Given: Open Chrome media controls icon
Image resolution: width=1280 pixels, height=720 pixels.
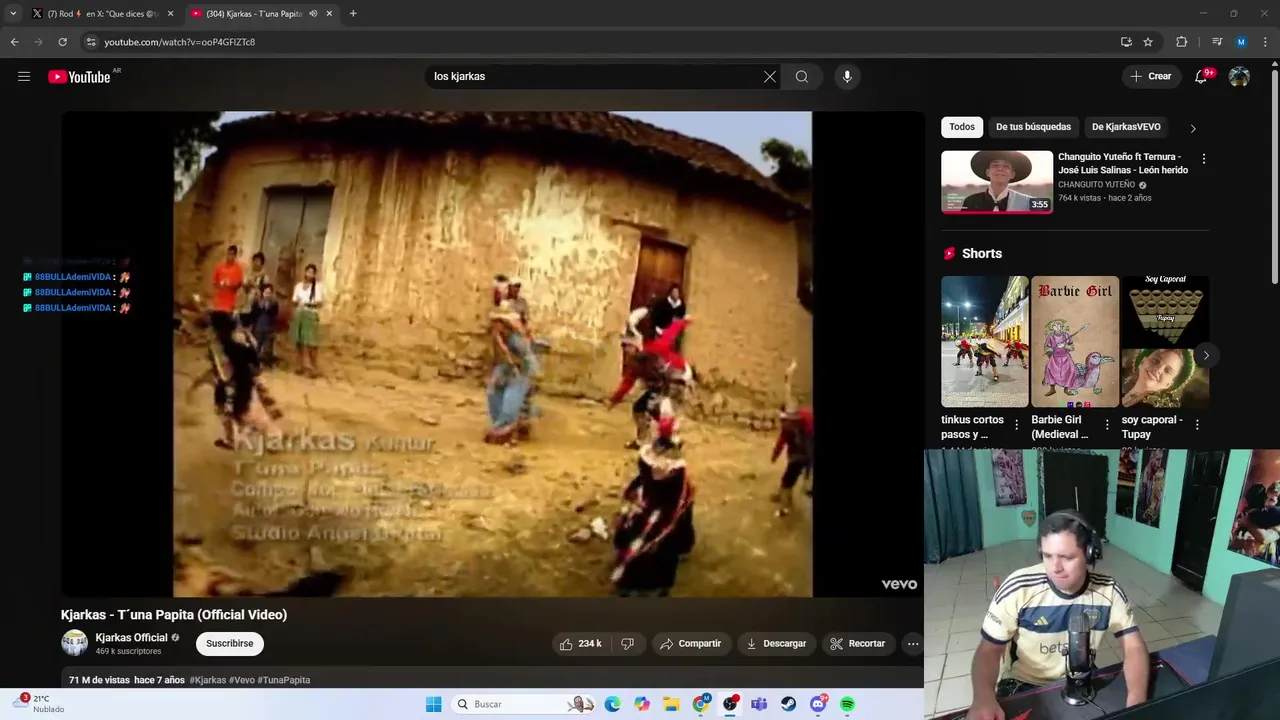Looking at the screenshot, I should point(1217,42).
